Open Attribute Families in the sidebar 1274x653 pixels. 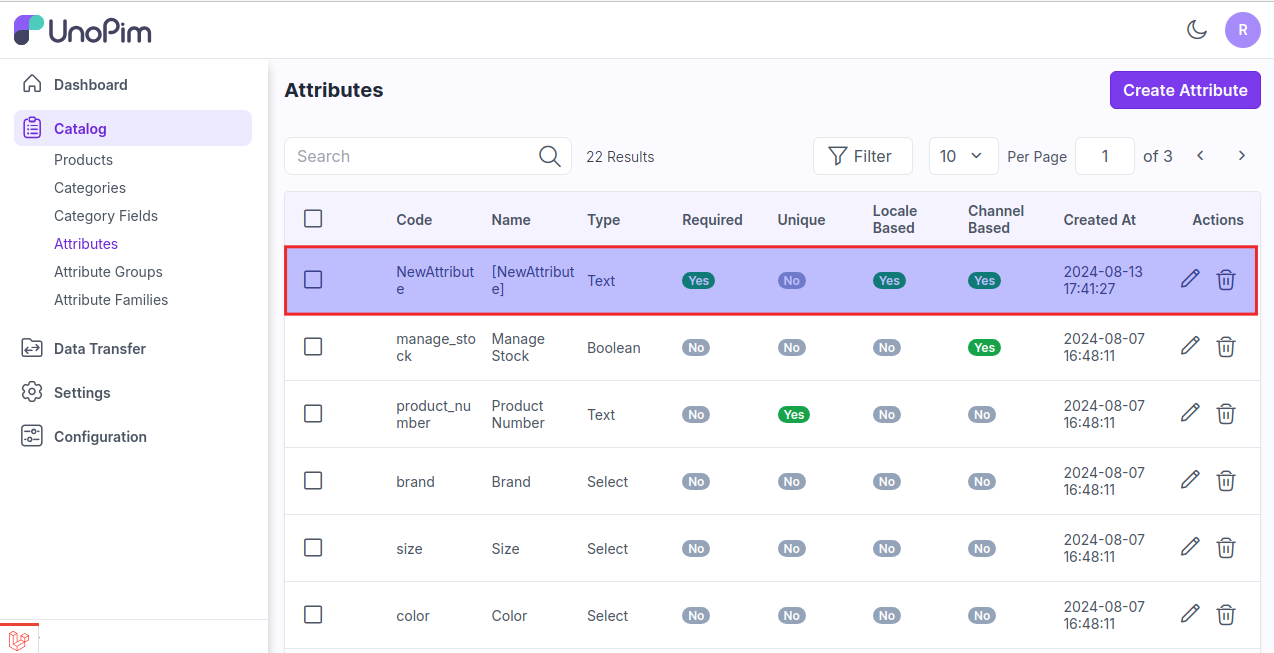point(111,300)
